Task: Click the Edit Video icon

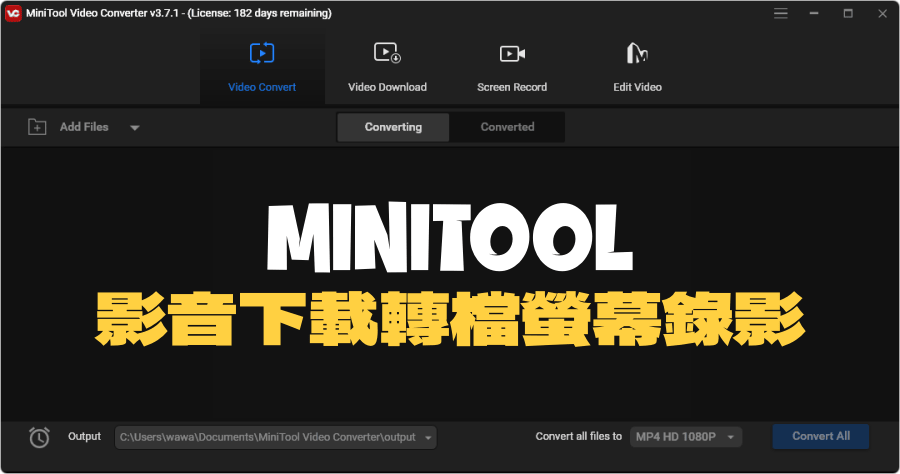Action: [x=637, y=53]
